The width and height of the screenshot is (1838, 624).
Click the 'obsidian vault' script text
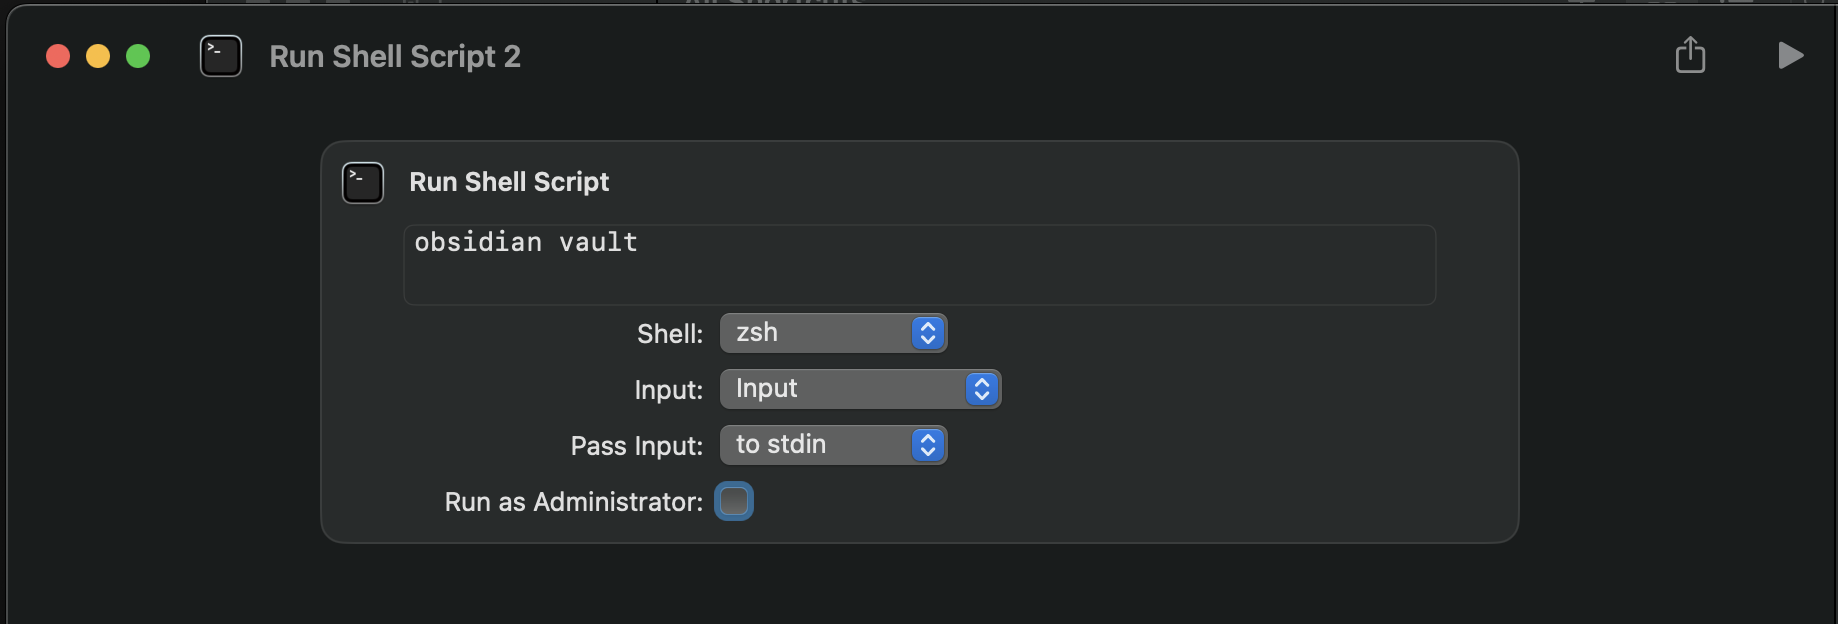tap(526, 242)
